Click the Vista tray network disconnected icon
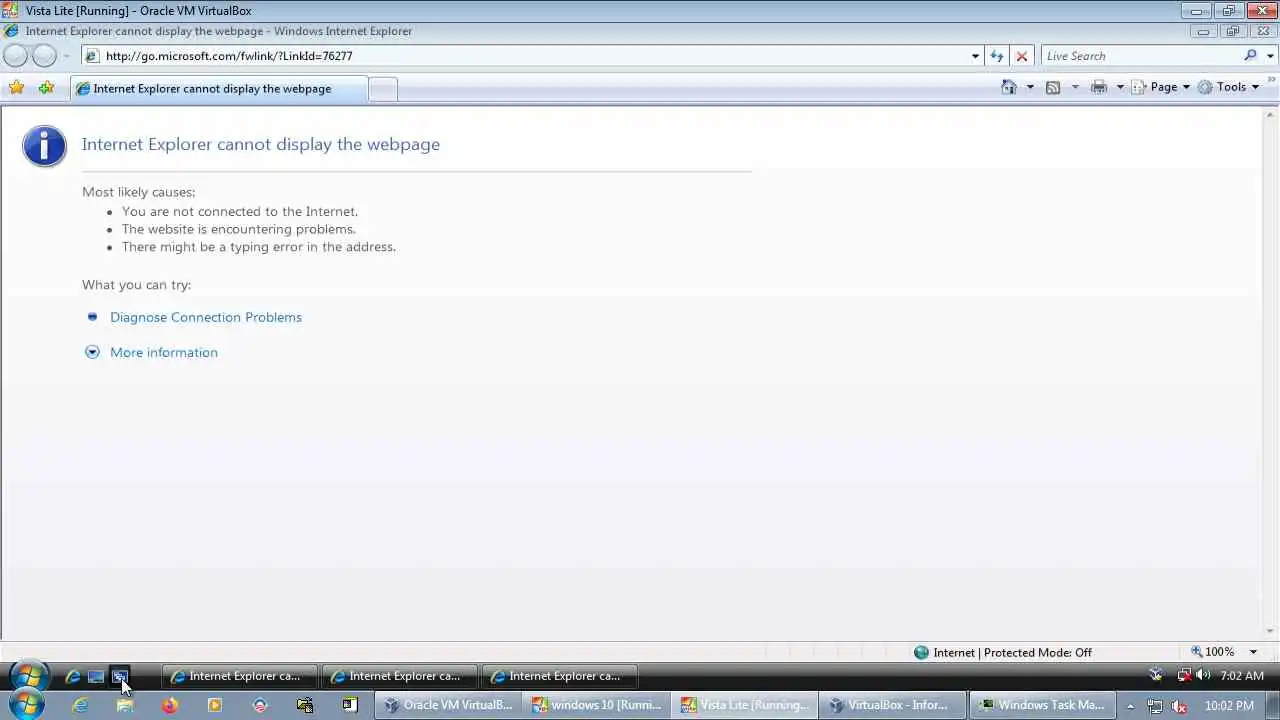Viewport: 1280px width, 720px height. (1184, 675)
